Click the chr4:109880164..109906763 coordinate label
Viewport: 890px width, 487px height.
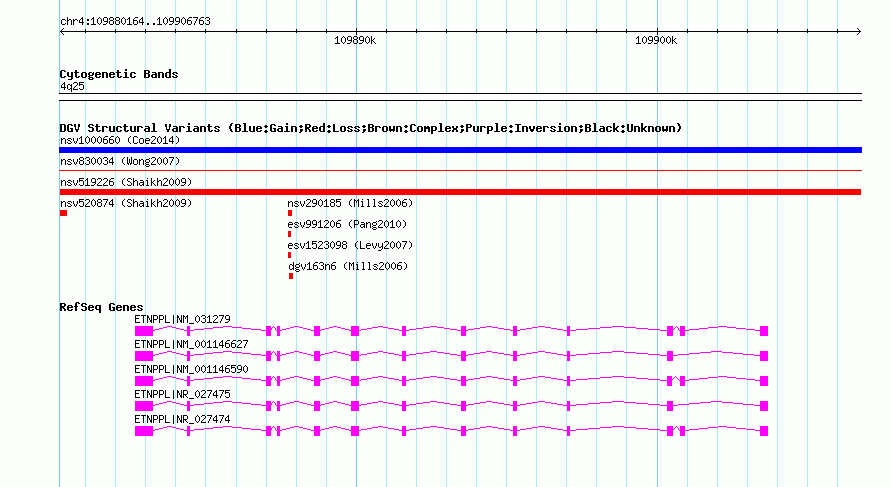[135, 22]
